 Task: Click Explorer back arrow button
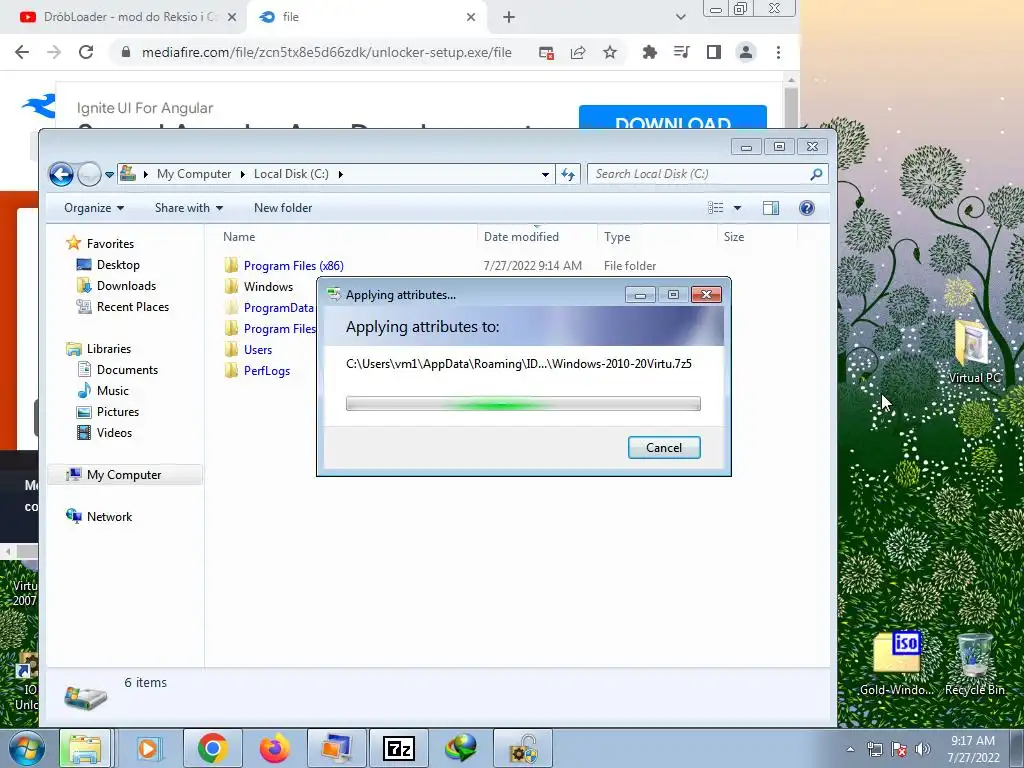pyautogui.click(x=61, y=174)
